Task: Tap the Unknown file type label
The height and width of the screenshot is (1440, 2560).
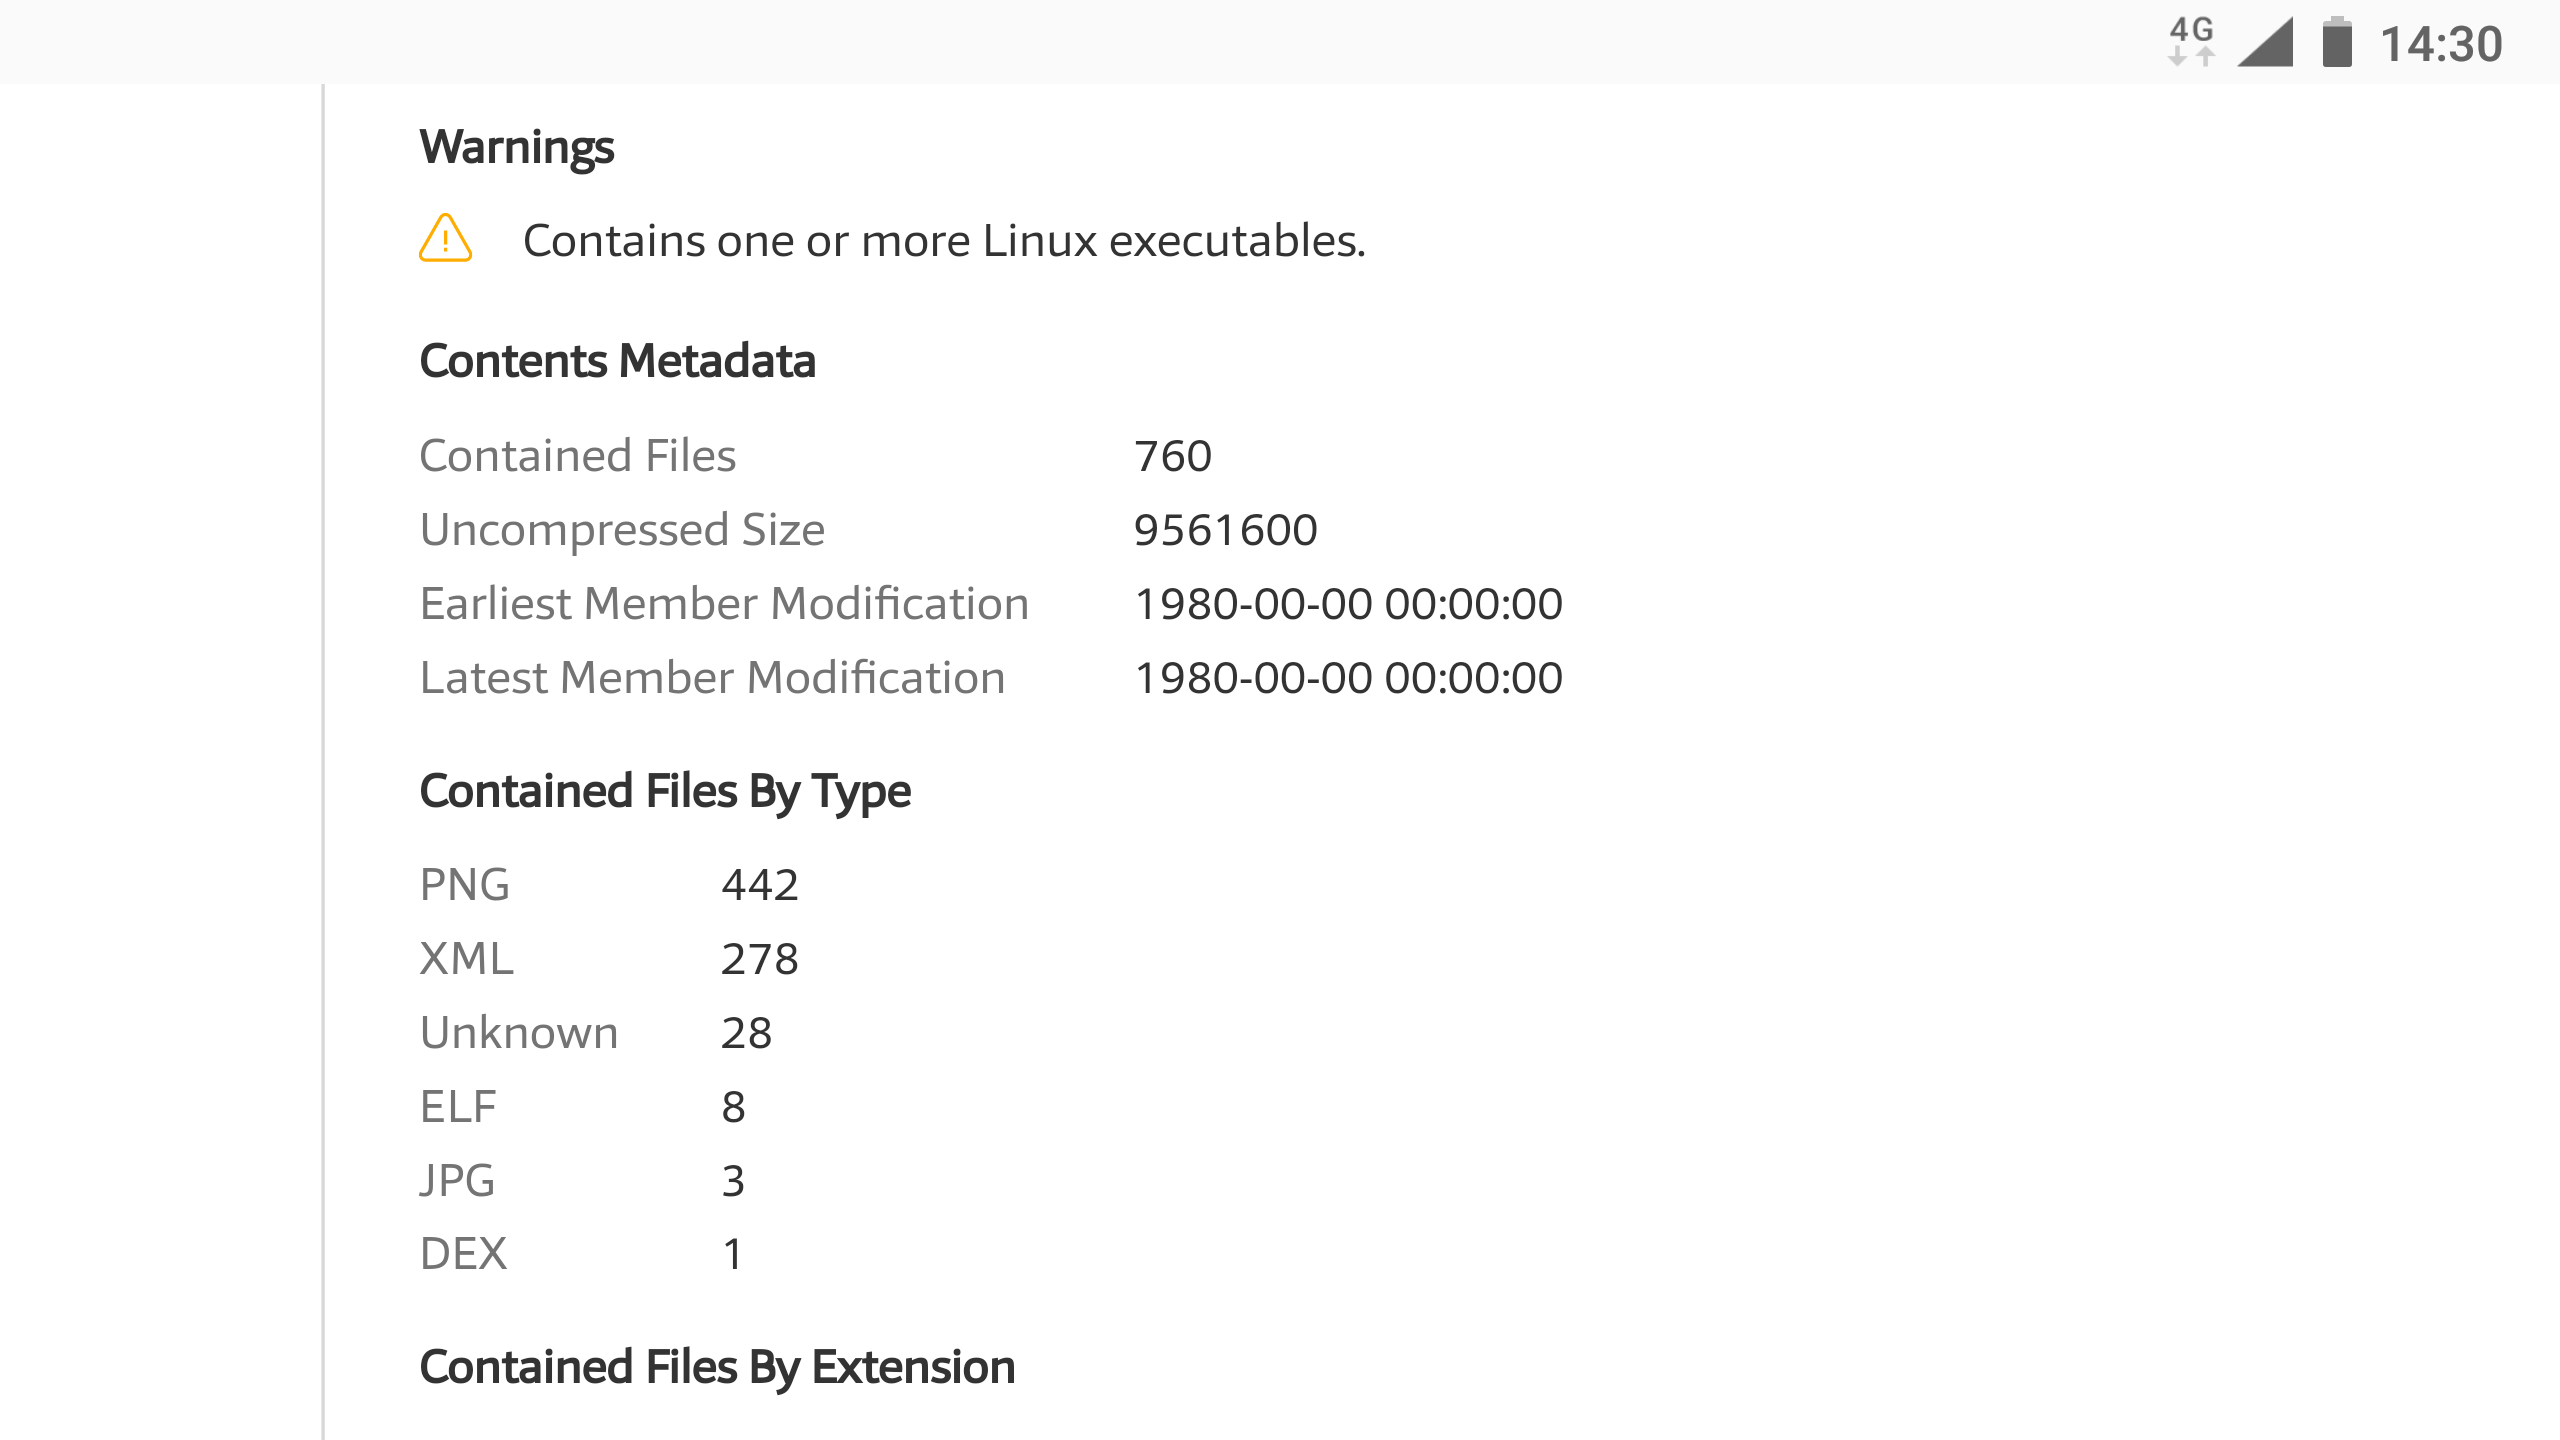Action: 519,1033
